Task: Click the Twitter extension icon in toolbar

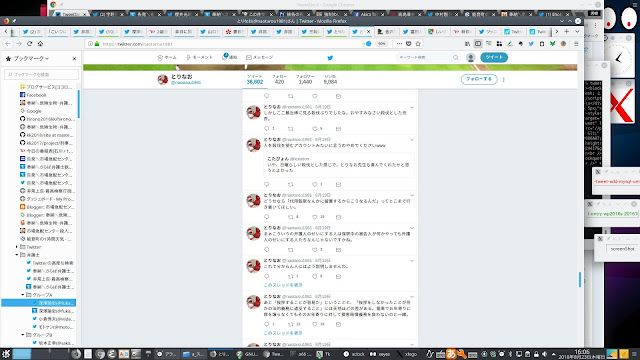Action: click(531, 44)
